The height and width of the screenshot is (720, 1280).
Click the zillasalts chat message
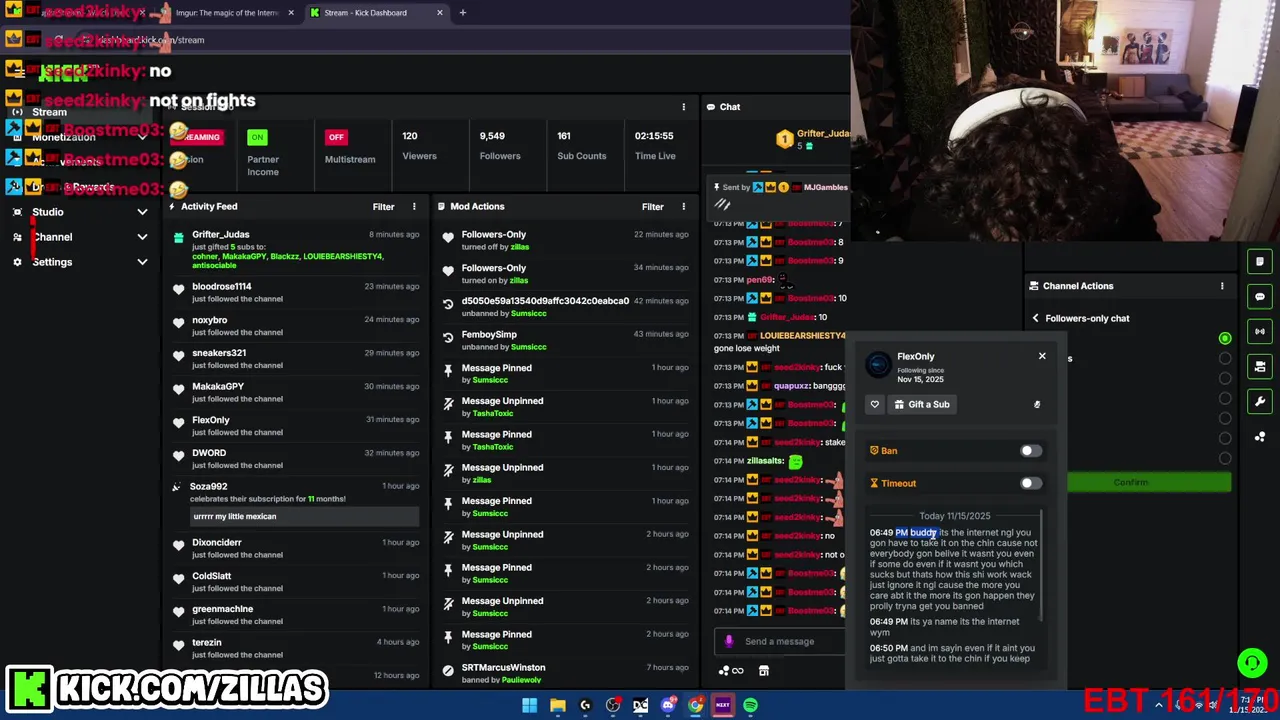(780, 461)
